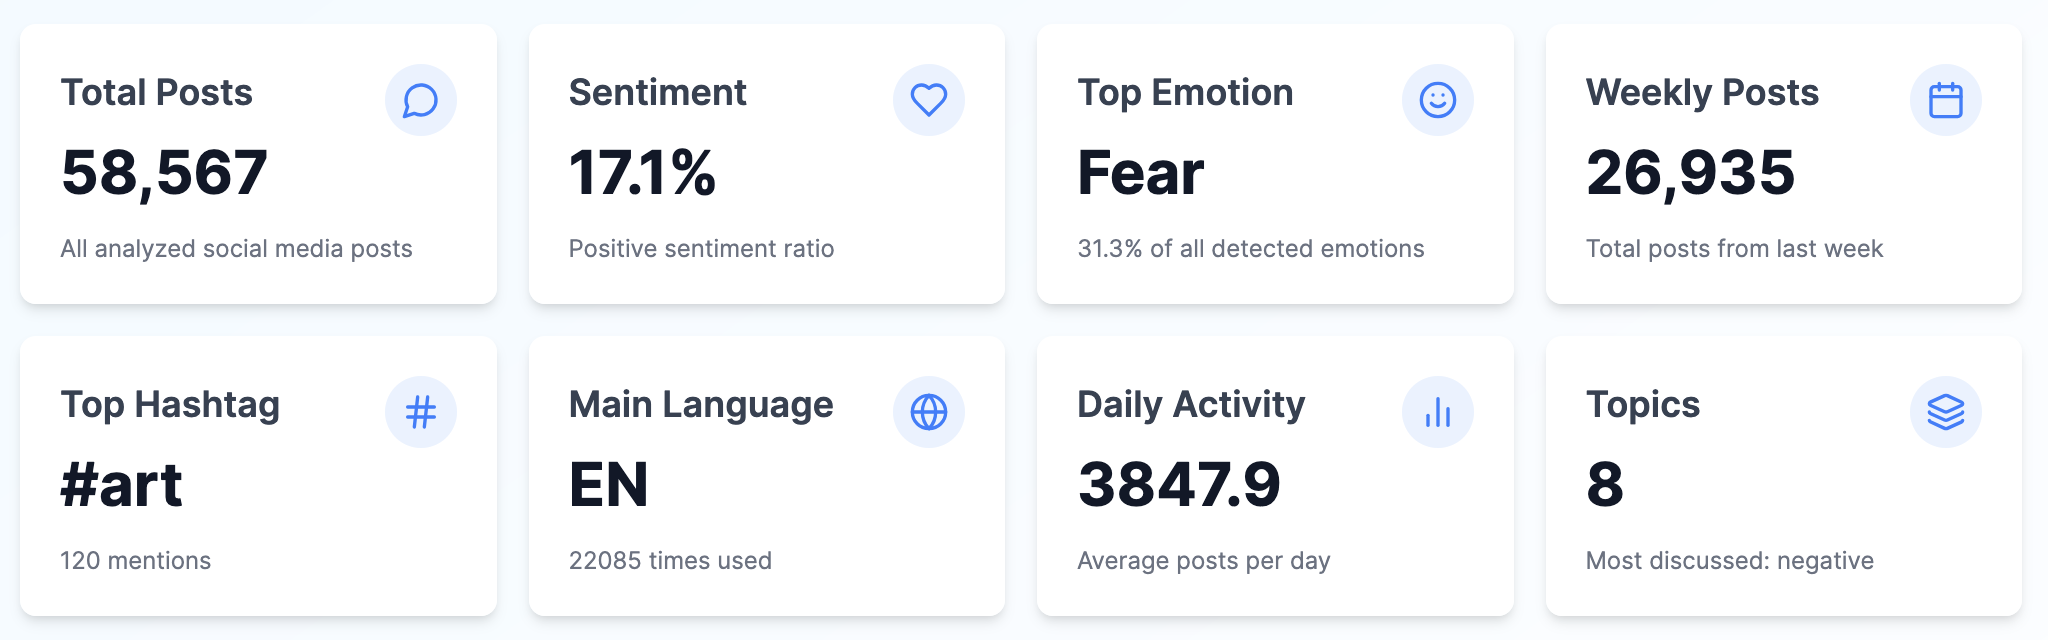Click the bar chart icon on Daily Activity
Image resolution: width=2048 pixels, height=640 pixels.
(x=1438, y=412)
